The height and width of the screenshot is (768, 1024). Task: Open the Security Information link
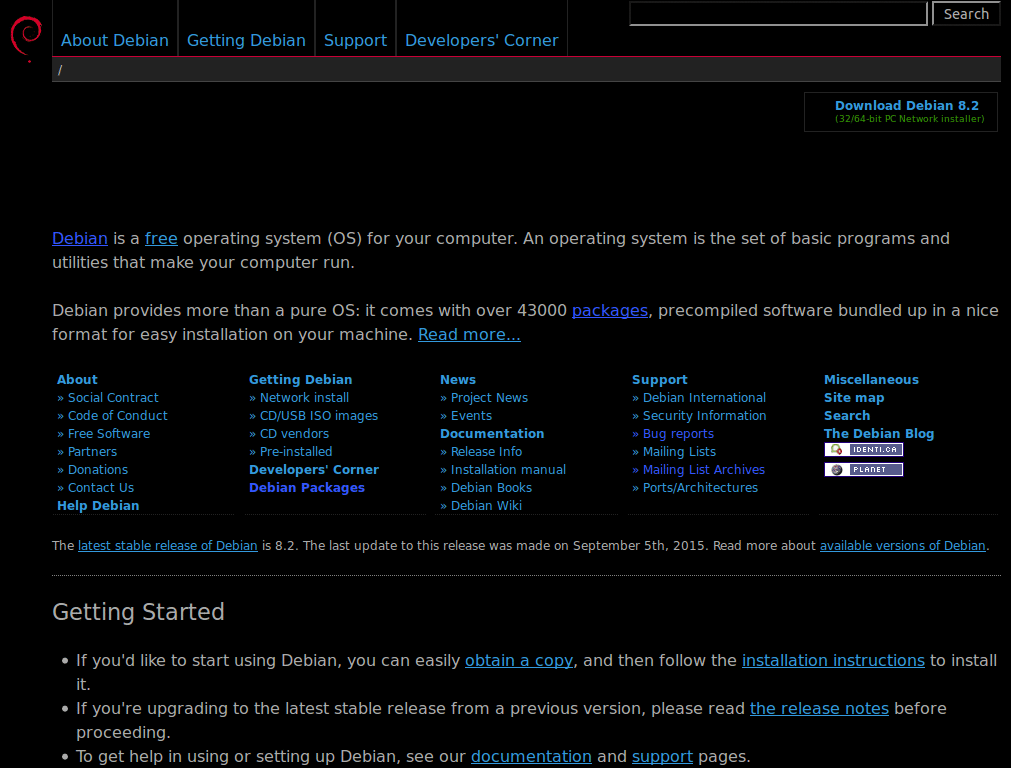click(x=704, y=415)
